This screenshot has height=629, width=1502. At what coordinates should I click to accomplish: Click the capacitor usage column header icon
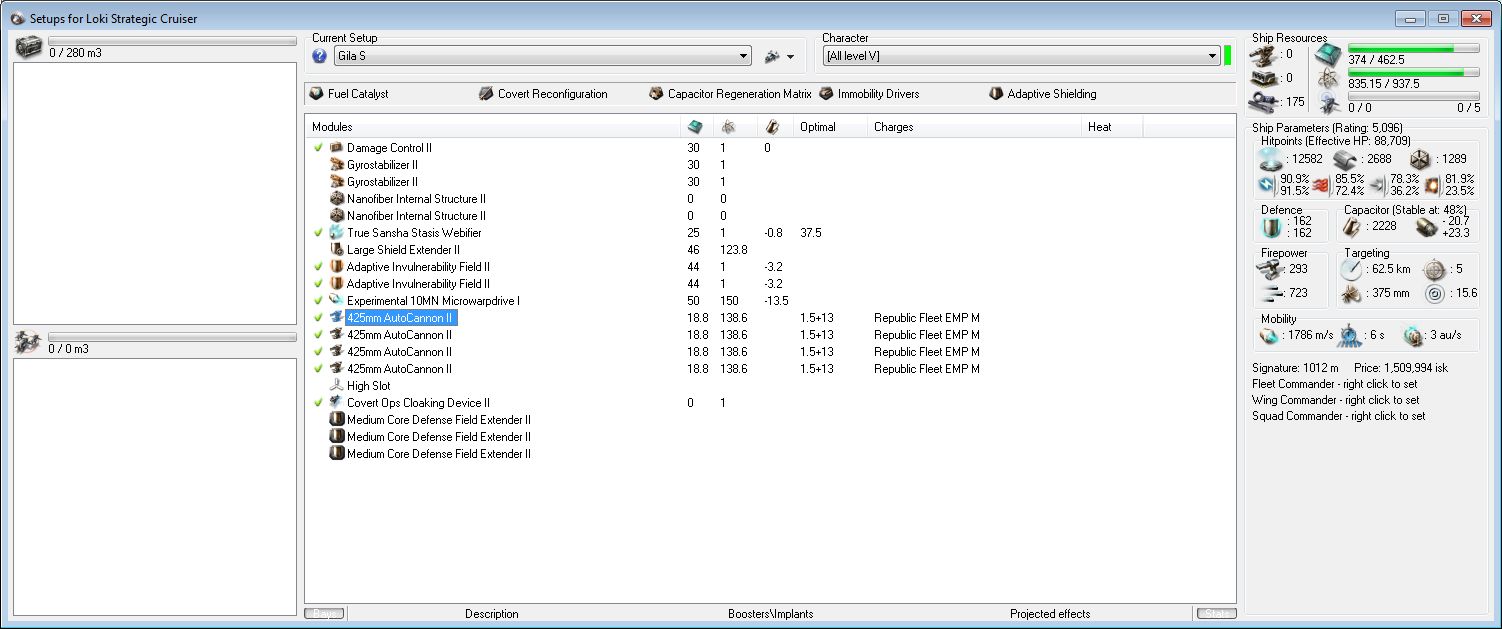[x=771, y=127]
